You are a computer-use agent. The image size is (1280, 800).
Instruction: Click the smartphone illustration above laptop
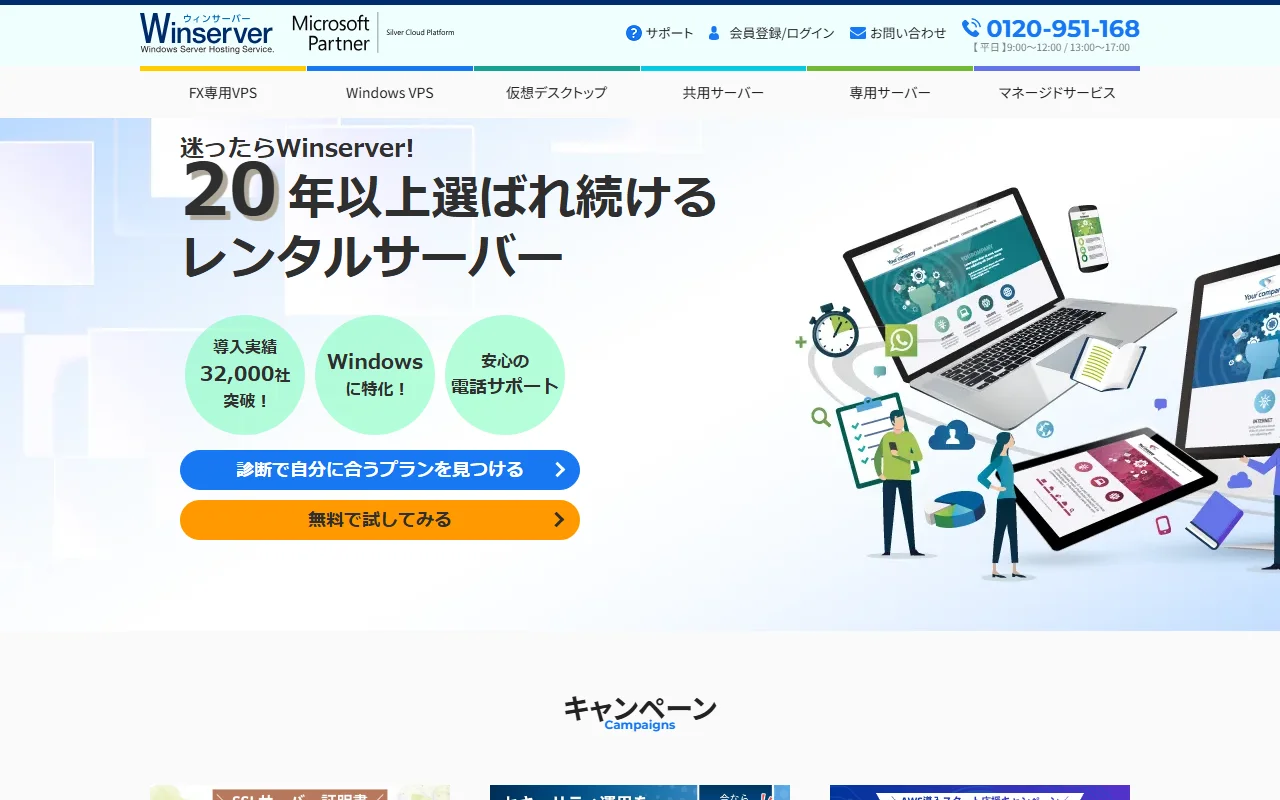(x=1088, y=238)
